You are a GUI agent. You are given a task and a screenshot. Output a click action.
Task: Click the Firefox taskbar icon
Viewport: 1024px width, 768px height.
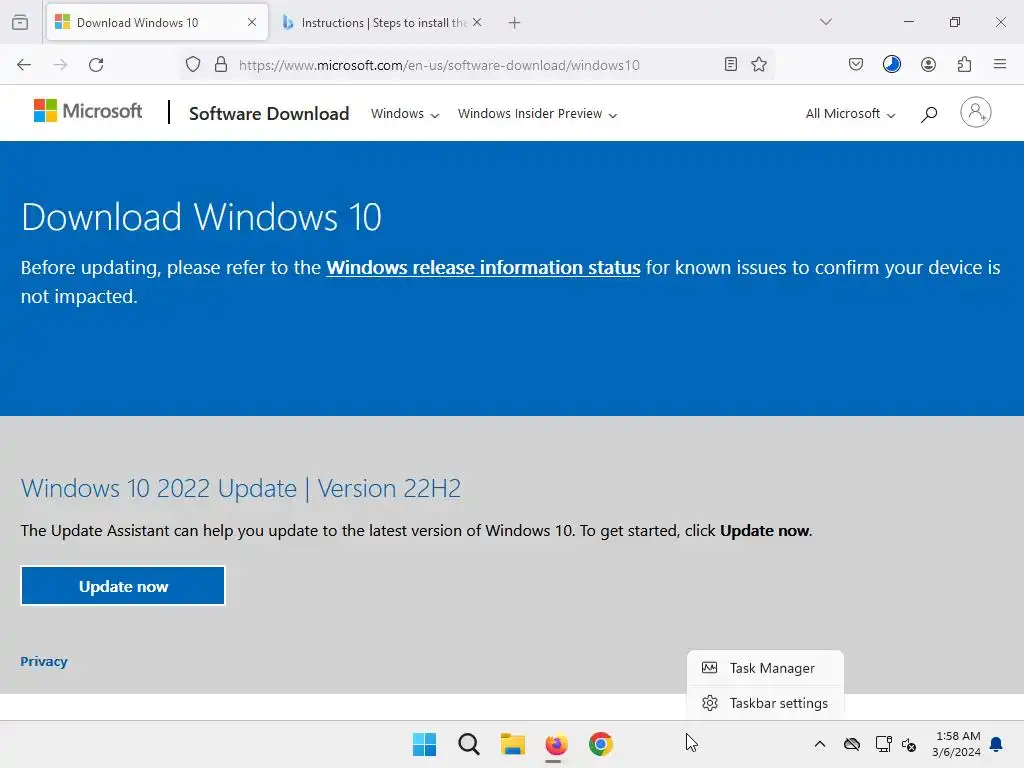click(x=556, y=744)
